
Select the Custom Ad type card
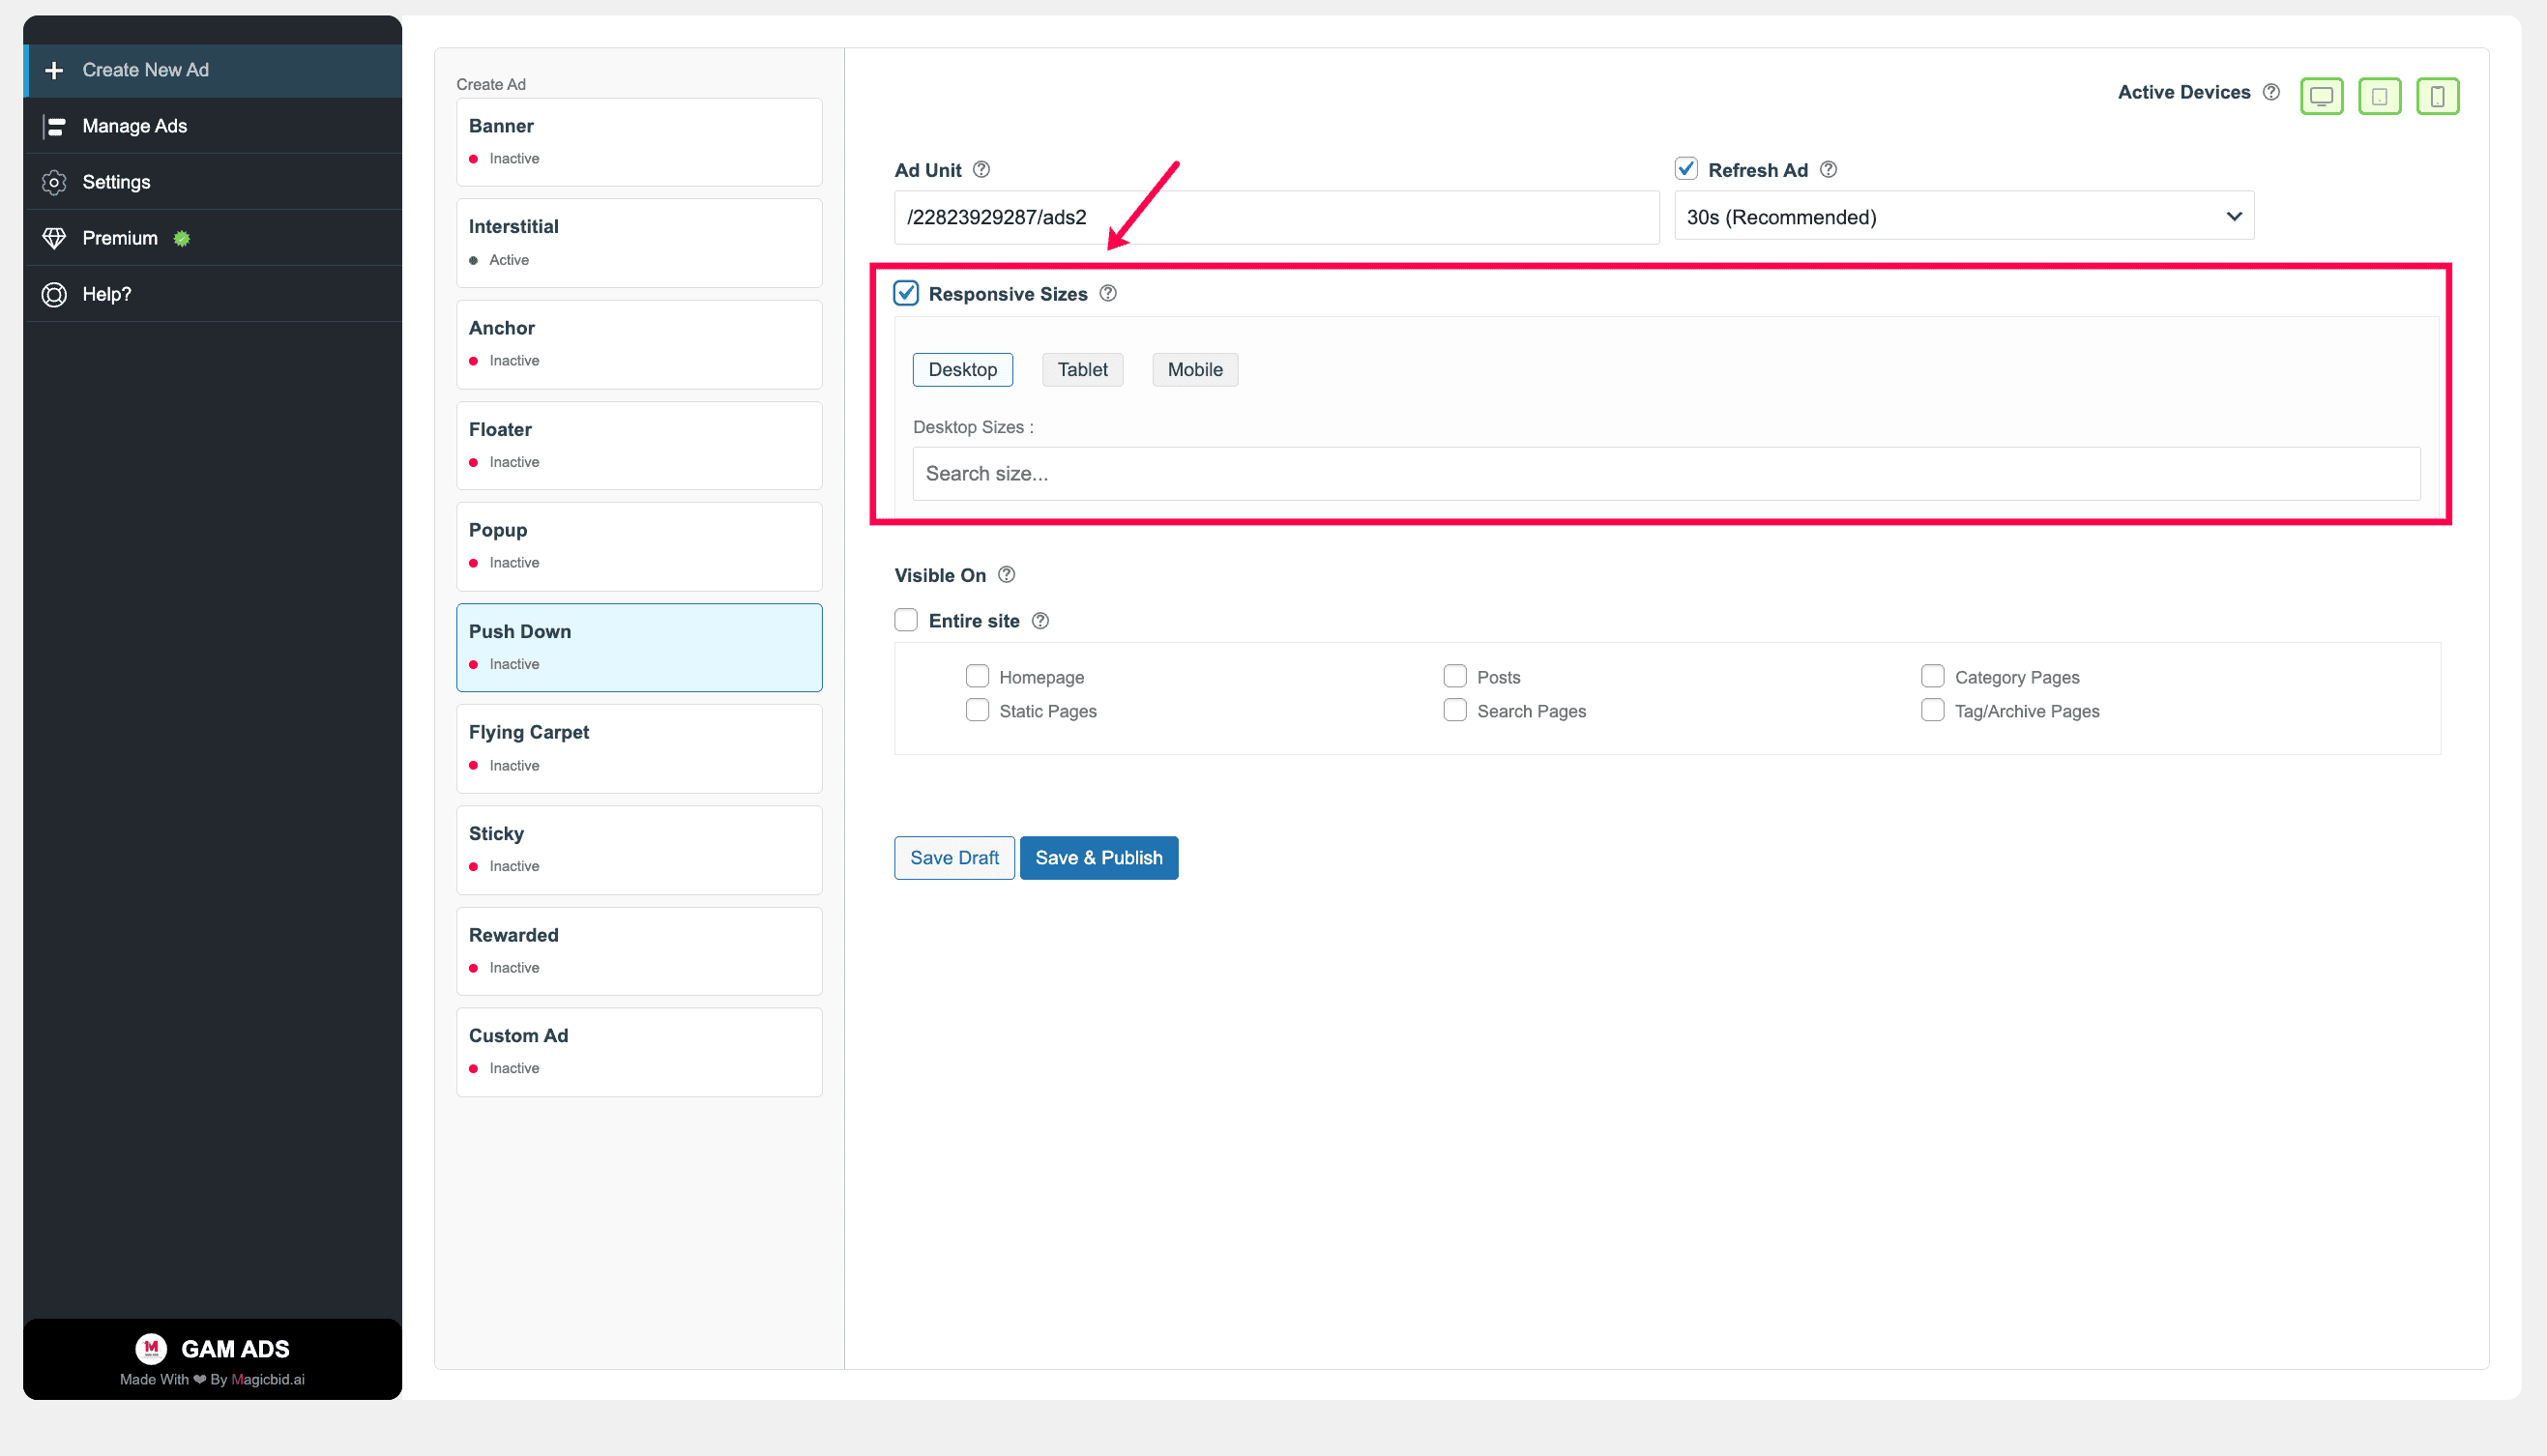point(639,1052)
